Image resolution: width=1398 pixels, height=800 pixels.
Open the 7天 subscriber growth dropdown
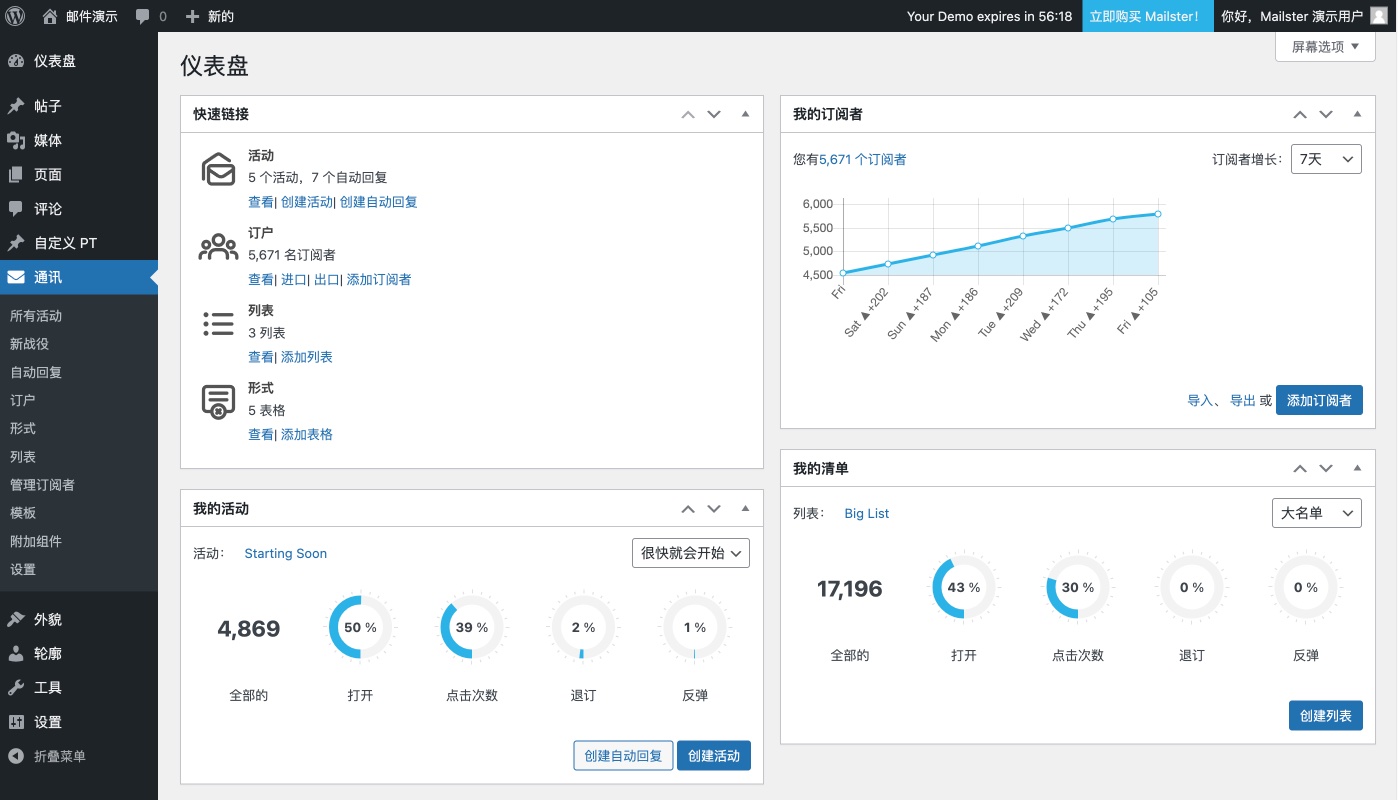(x=1326, y=159)
